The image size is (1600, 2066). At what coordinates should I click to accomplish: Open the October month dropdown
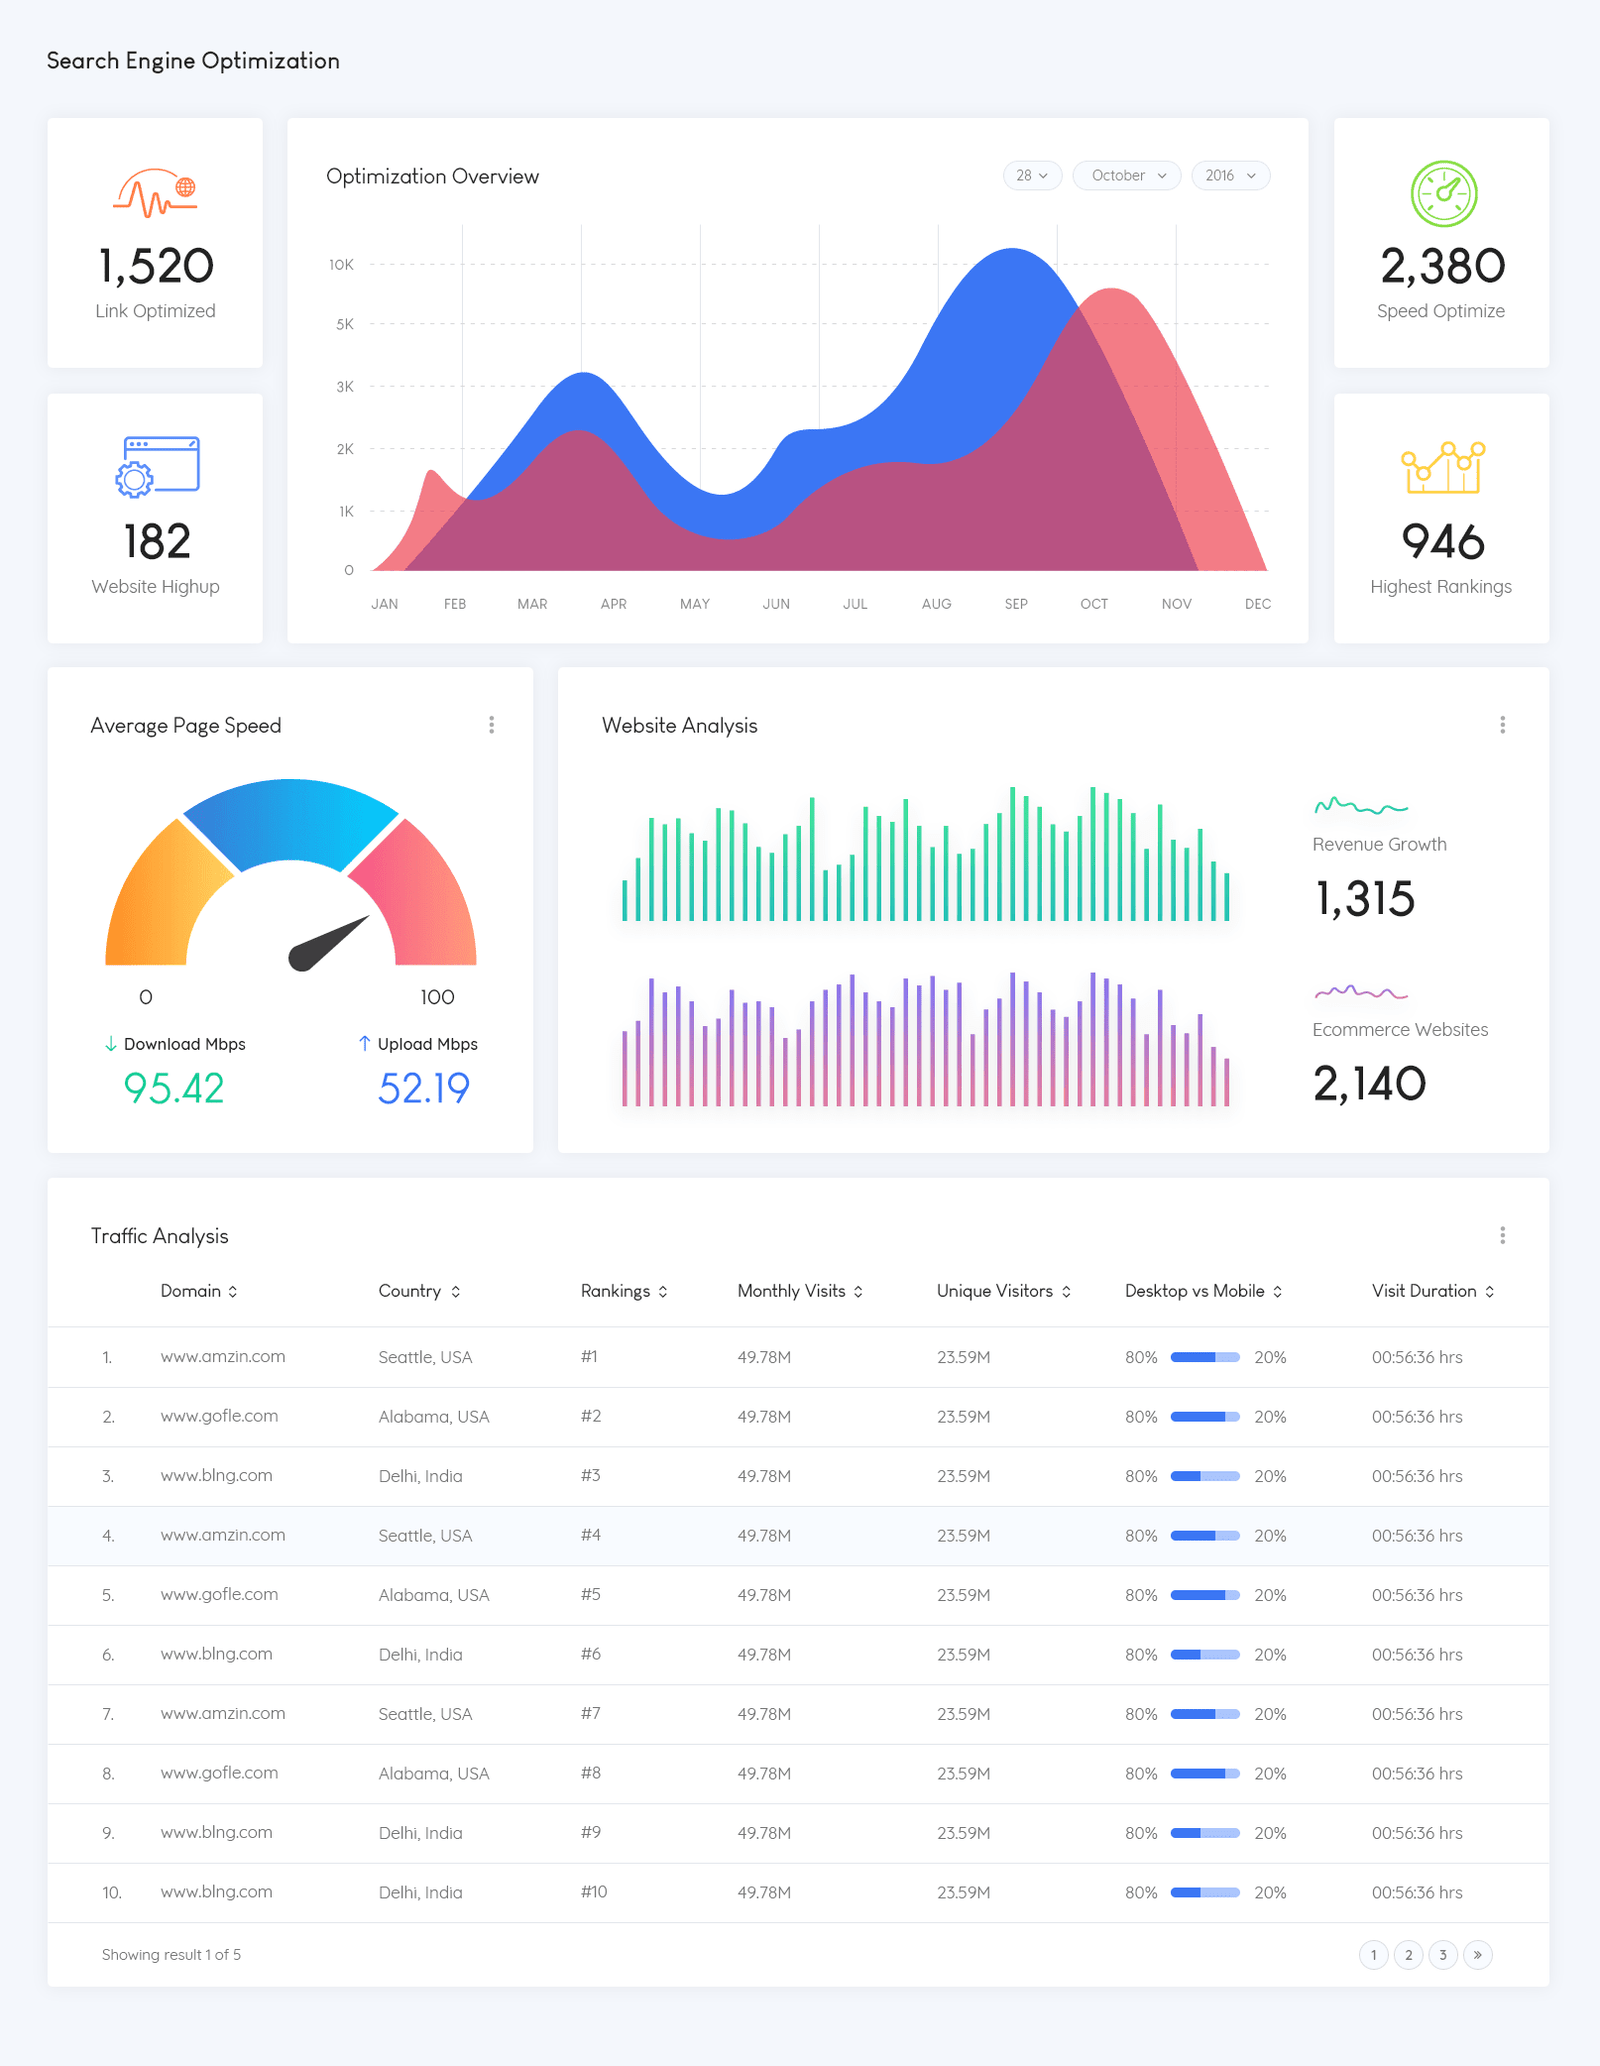point(1126,175)
